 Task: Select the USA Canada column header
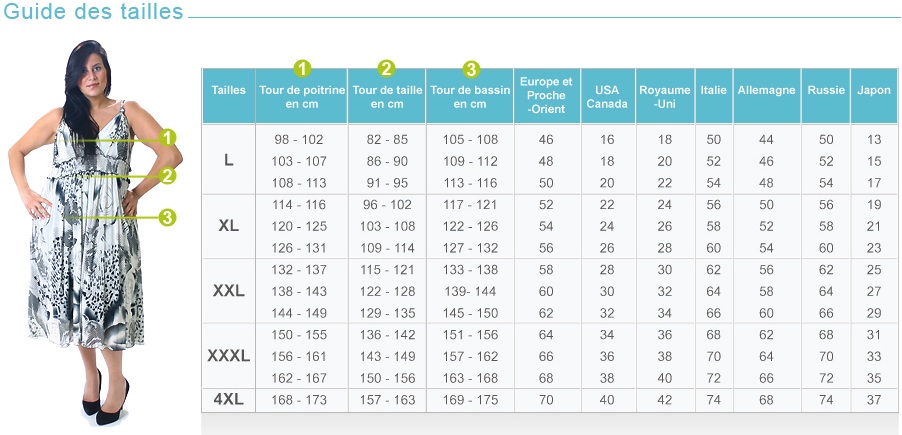tap(607, 96)
